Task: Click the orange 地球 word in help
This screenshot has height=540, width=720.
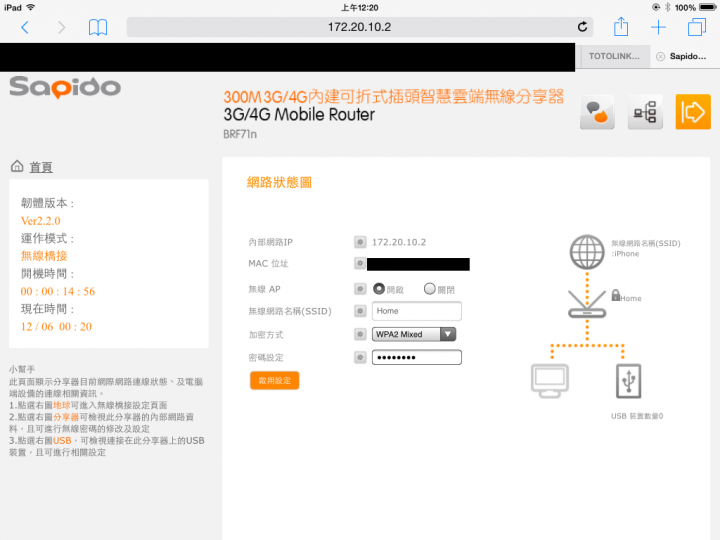Action: click(x=62, y=405)
